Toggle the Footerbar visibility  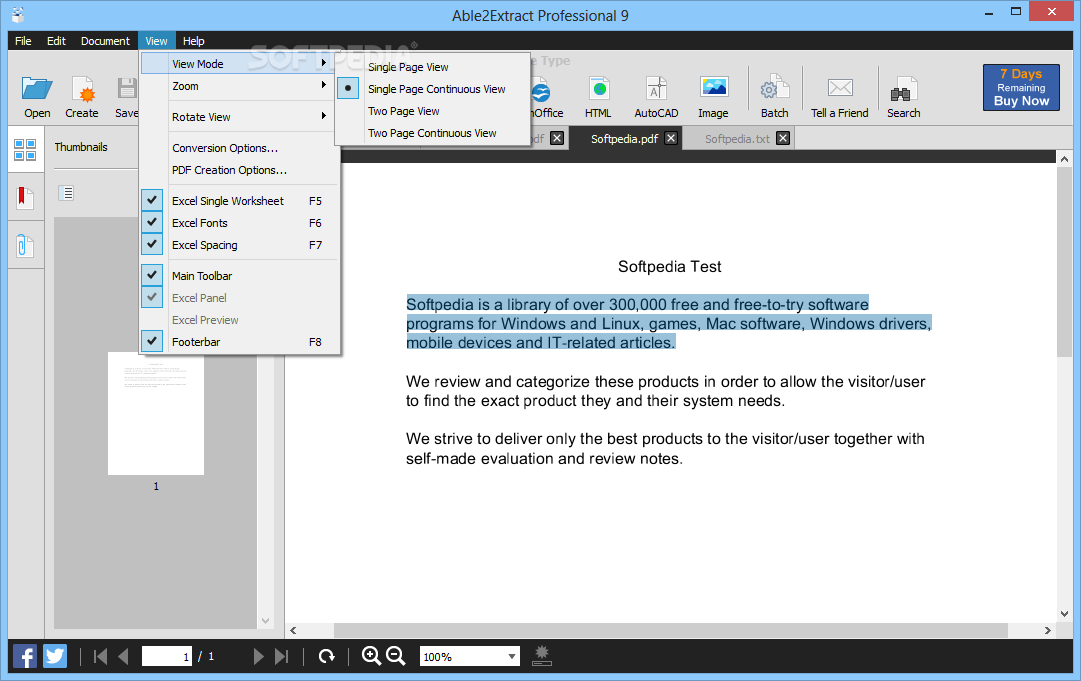tap(240, 342)
